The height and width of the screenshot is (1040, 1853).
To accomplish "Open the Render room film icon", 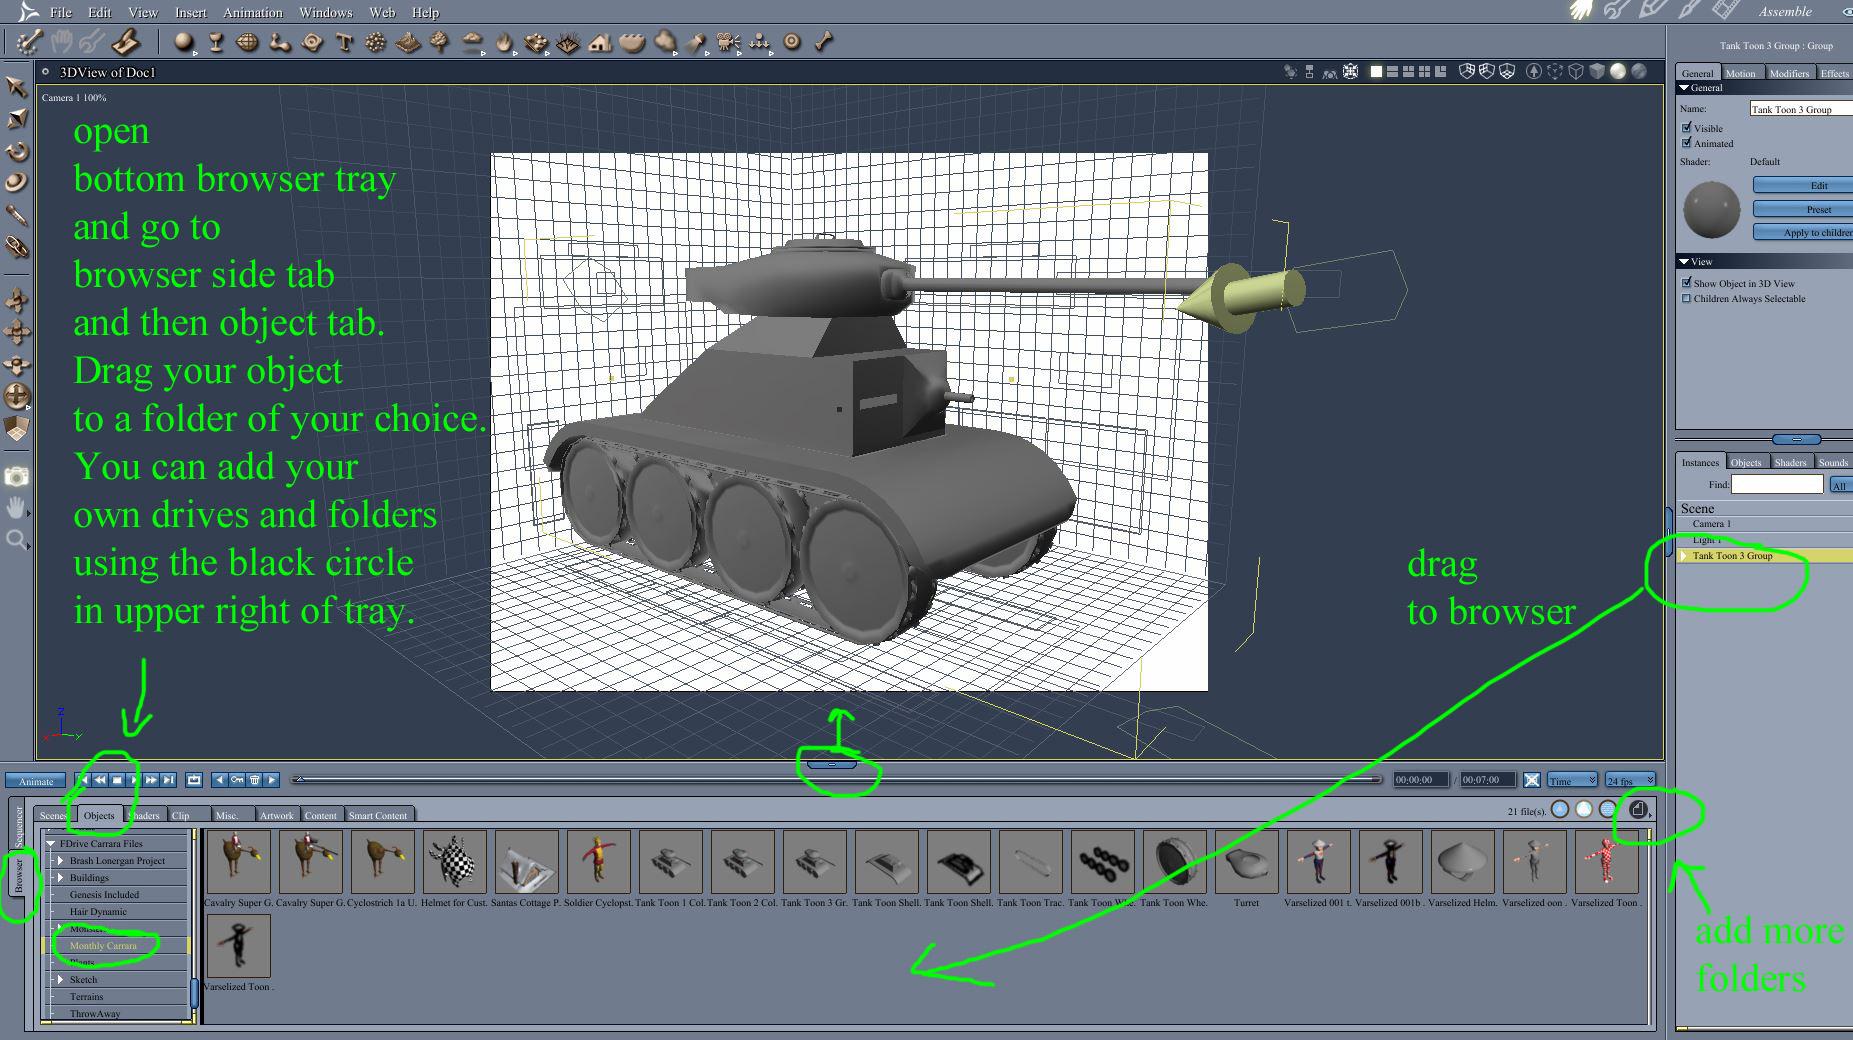I will click(x=1725, y=10).
